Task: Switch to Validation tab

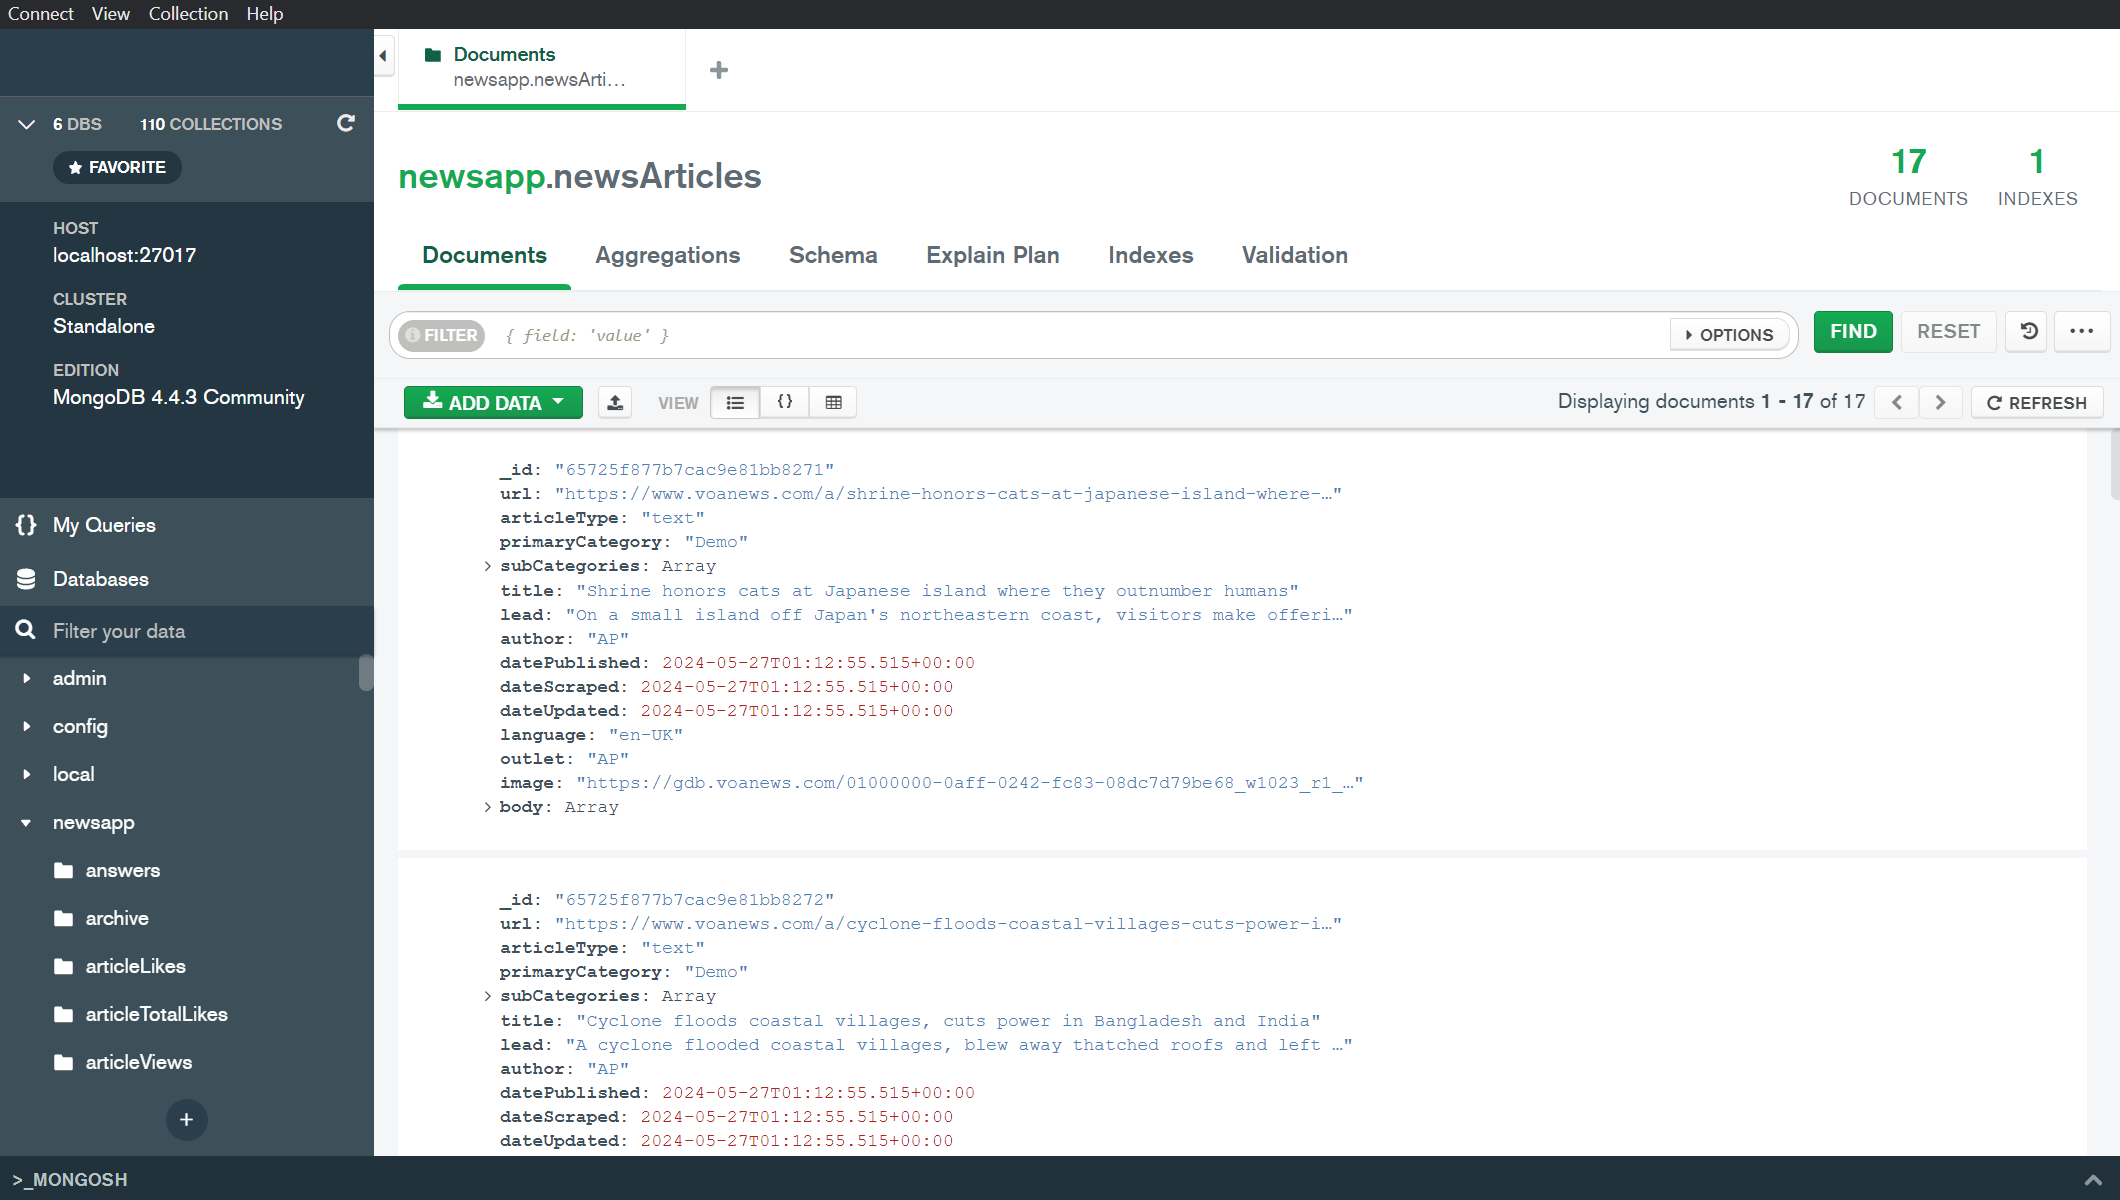Action: [1294, 255]
